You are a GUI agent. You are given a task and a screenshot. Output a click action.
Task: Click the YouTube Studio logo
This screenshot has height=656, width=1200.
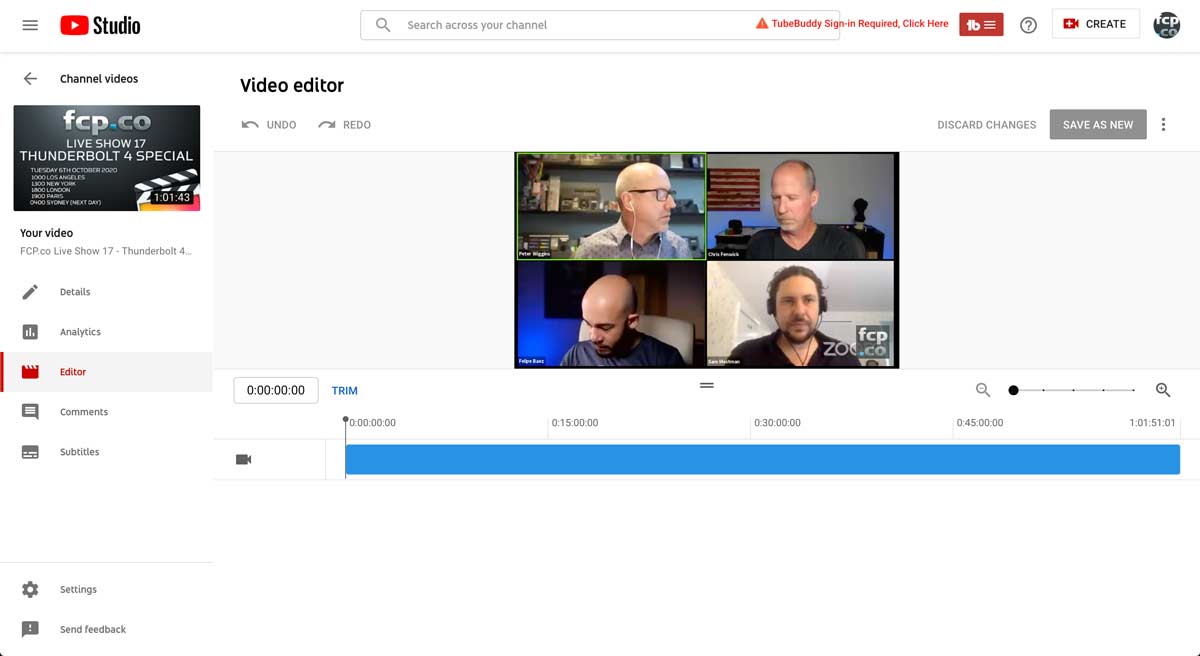click(x=100, y=25)
